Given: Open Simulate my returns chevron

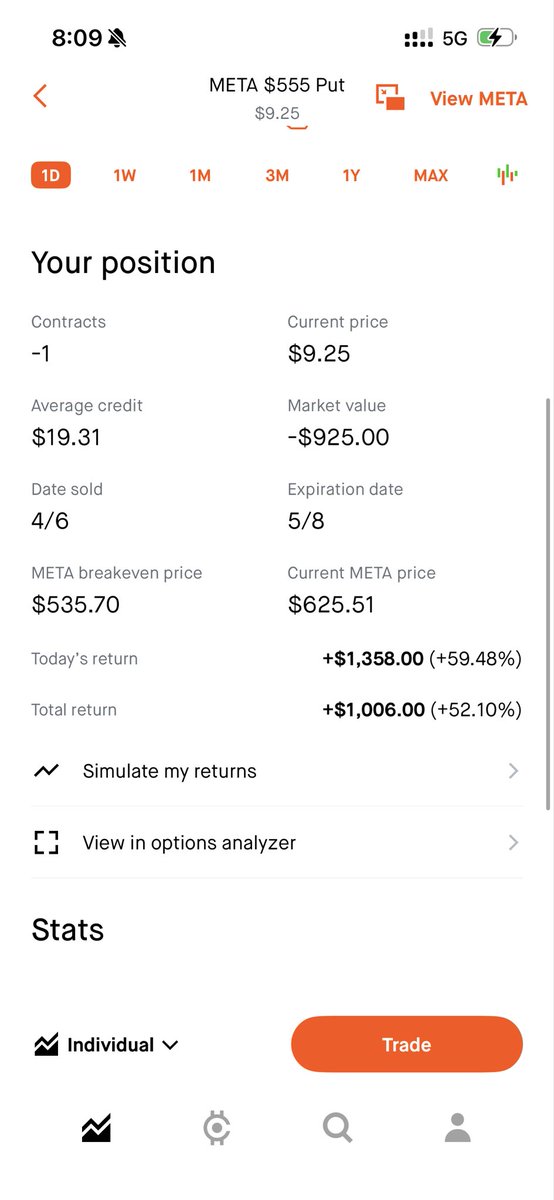Looking at the screenshot, I should coord(513,771).
